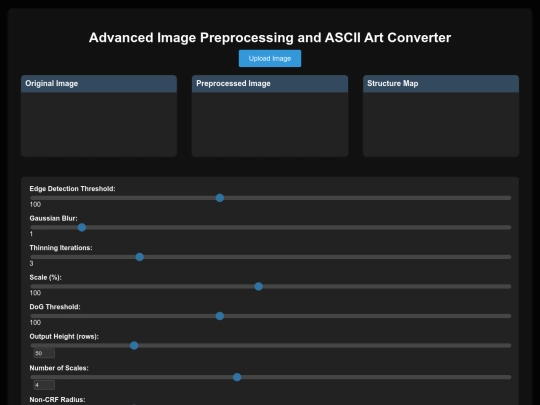The height and width of the screenshot is (405, 540).
Task: Click the far right end of Gaussian Blur track
Action: (x=509, y=227)
